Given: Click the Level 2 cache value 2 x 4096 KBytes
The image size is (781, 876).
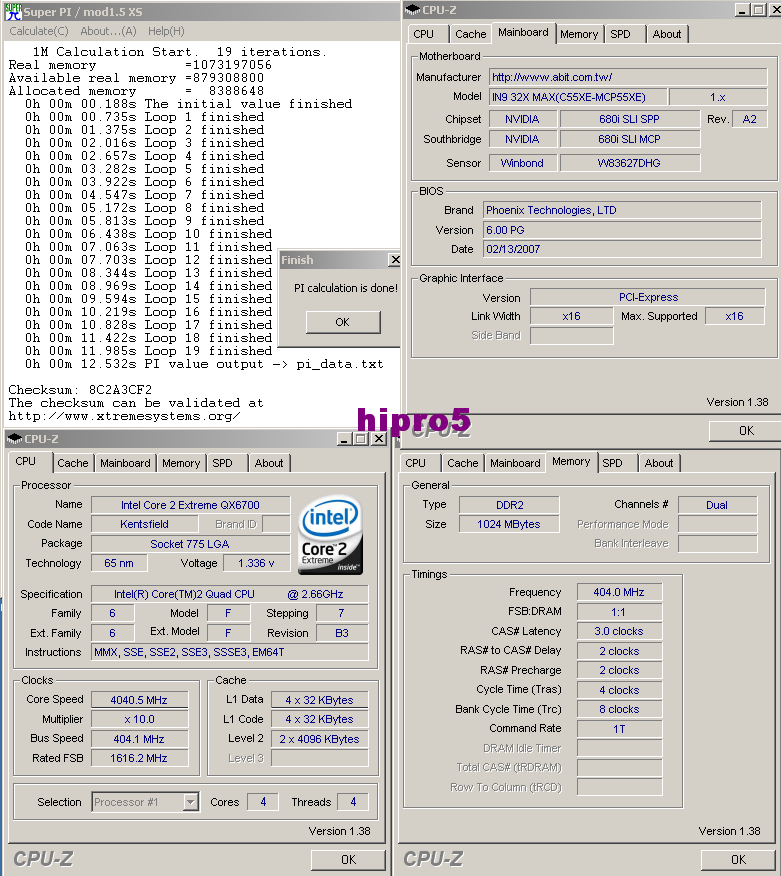Looking at the screenshot, I should point(320,739).
